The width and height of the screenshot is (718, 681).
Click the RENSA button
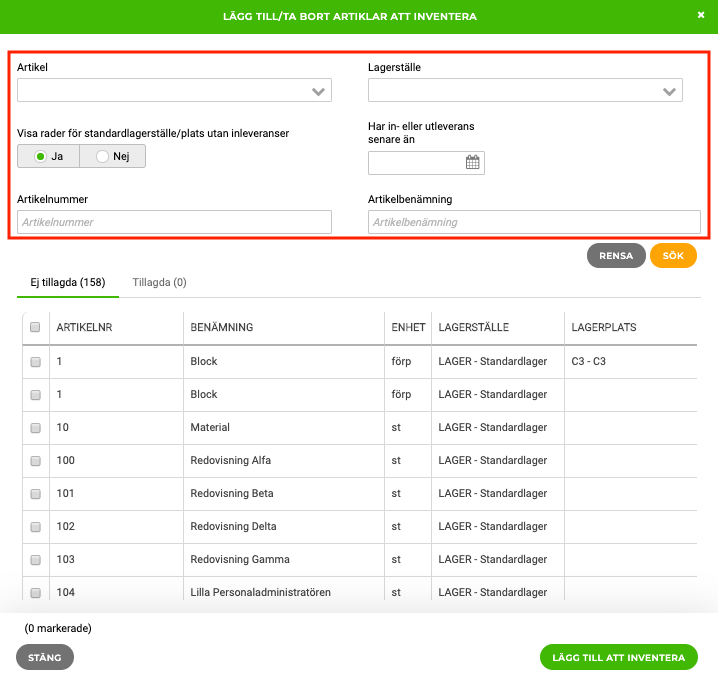click(616, 256)
